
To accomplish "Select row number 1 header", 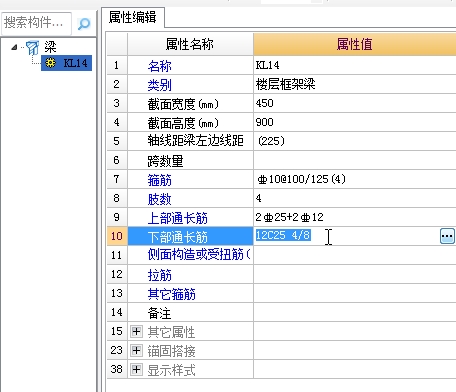I will tap(117, 65).
